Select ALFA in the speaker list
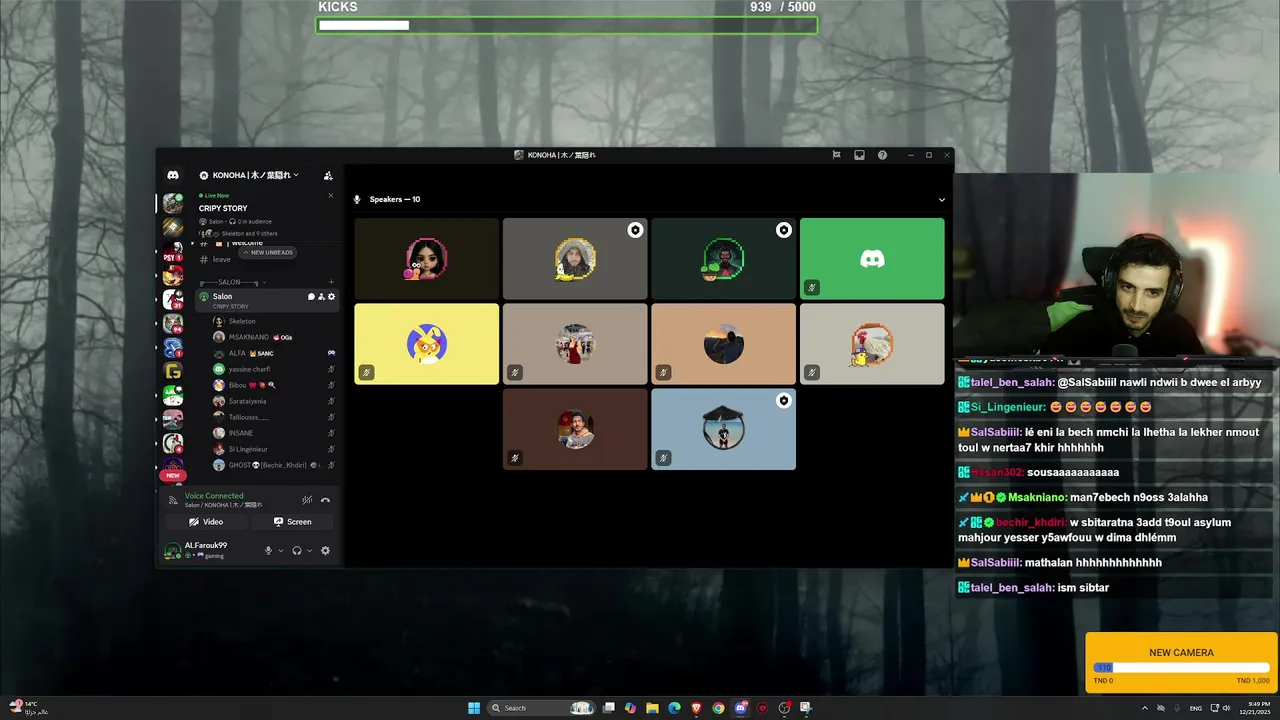Viewport: 1280px width, 720px height. coord(274,353)
